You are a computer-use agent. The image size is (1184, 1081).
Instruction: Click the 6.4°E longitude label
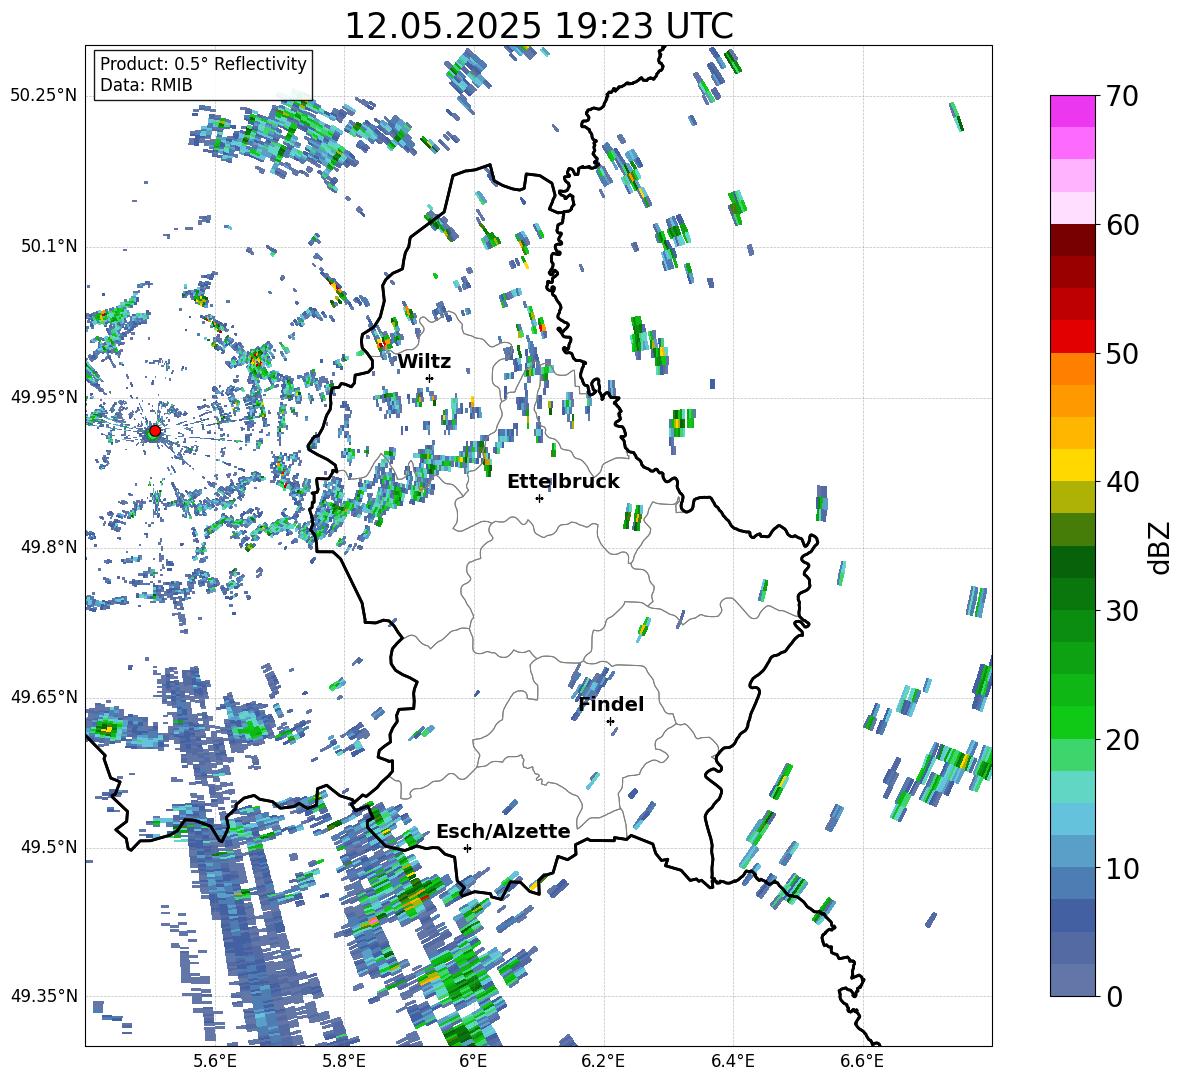(x=733, y=1061)
